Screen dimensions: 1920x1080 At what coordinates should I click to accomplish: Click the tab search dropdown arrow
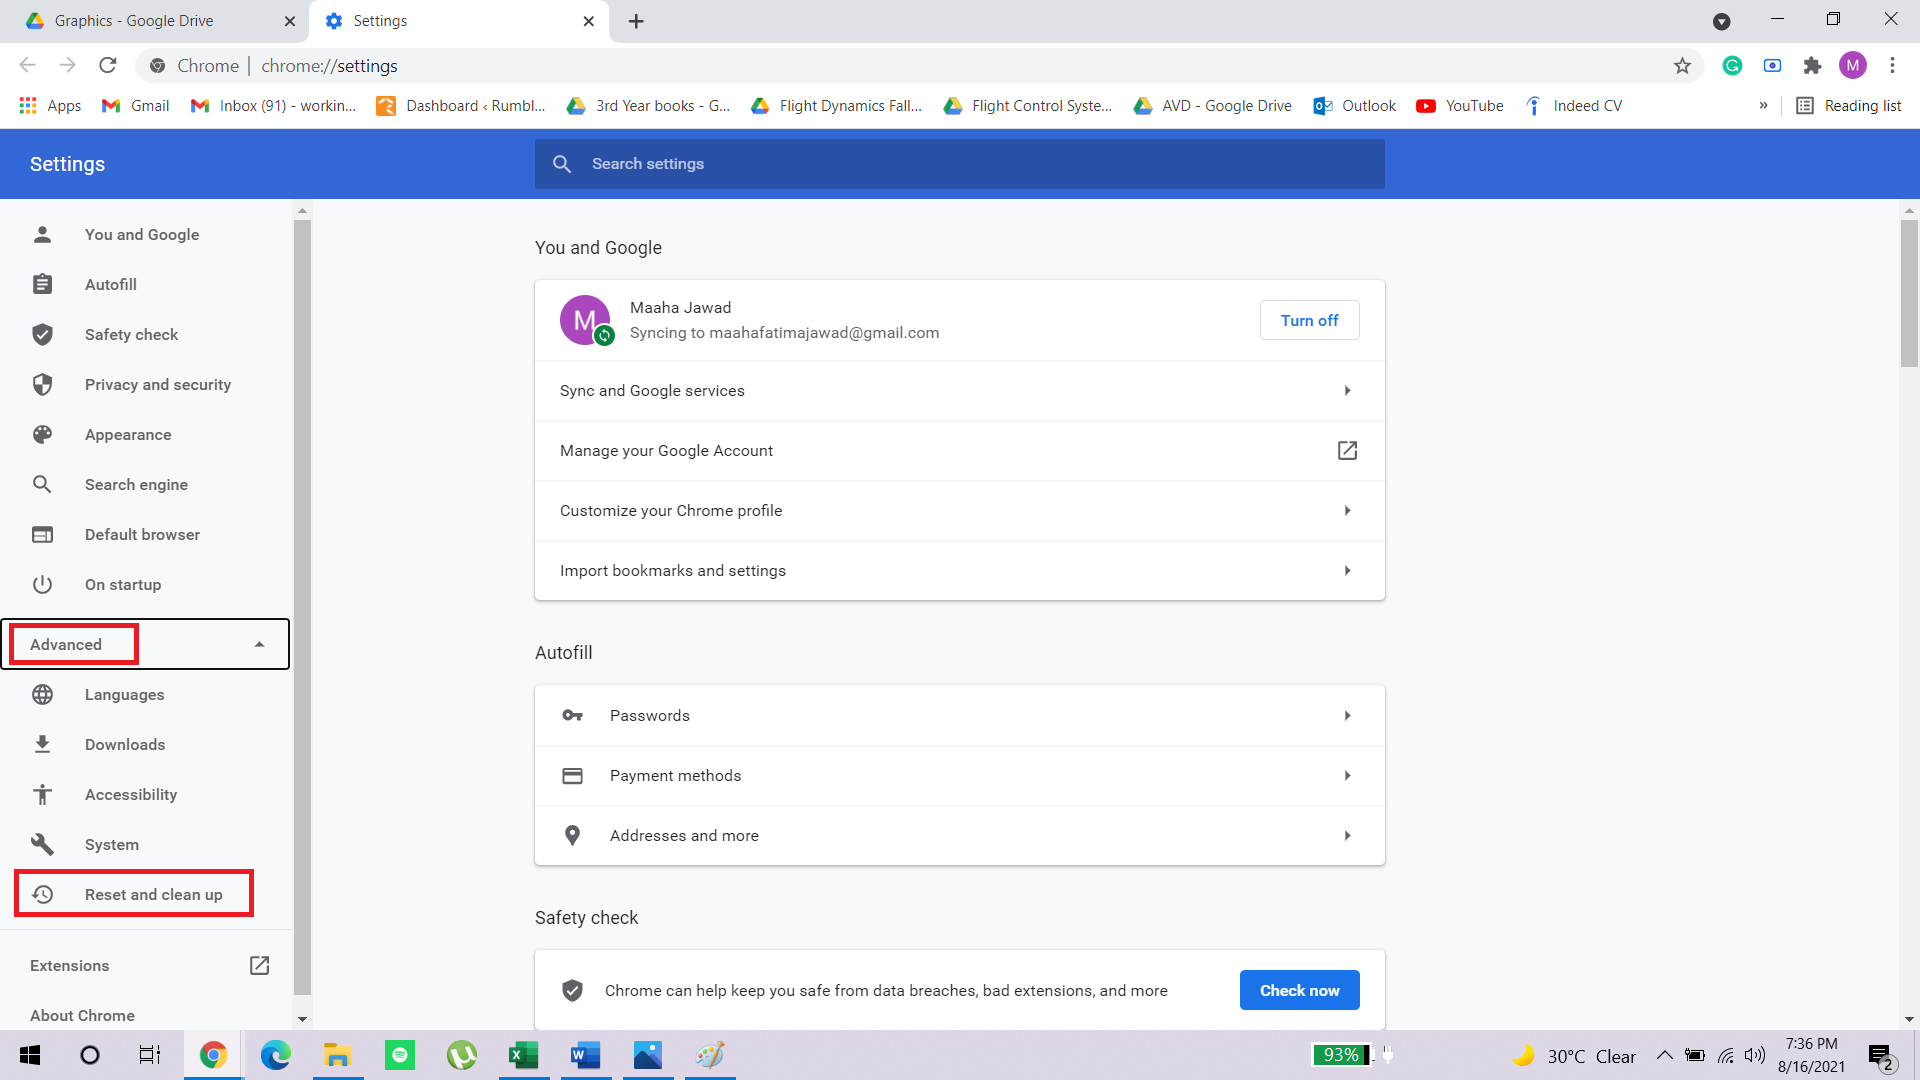[x=1721, y=21]
